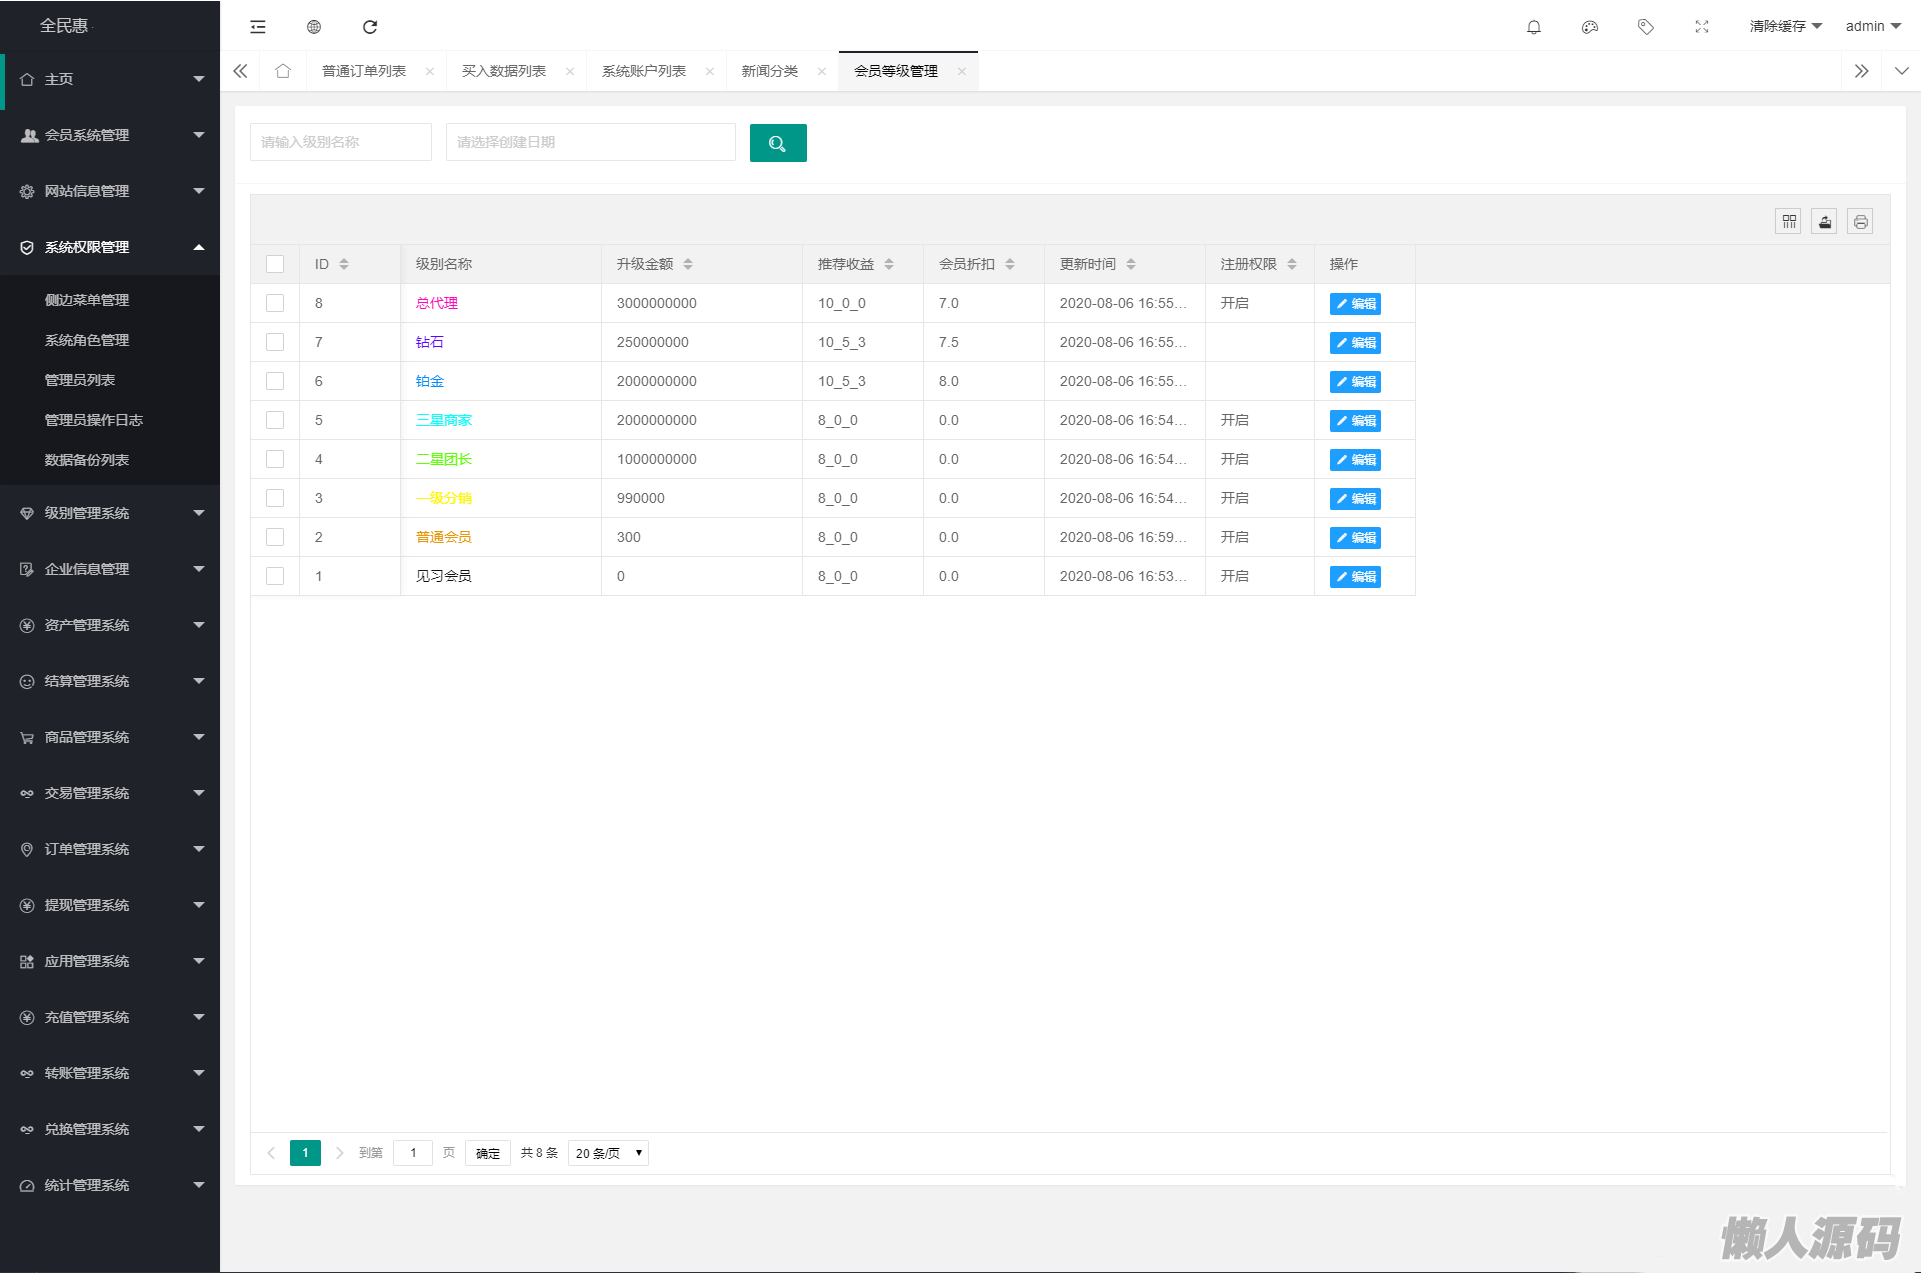Click the 请输入级别名称 input field
1921x1273 pixels.
(x=340, y=142)
